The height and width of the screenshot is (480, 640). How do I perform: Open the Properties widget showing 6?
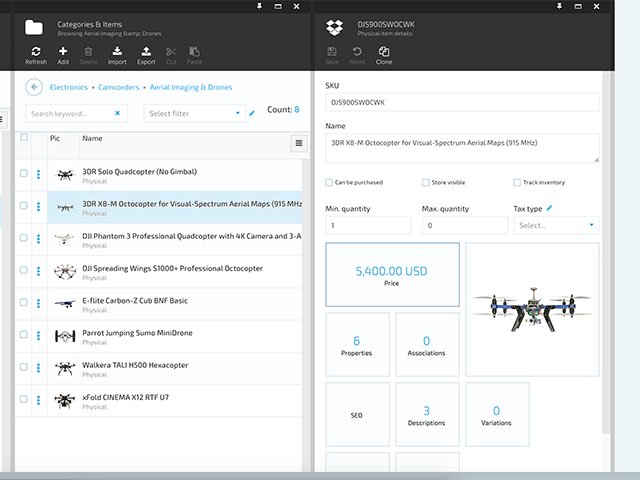pos(357,344)
